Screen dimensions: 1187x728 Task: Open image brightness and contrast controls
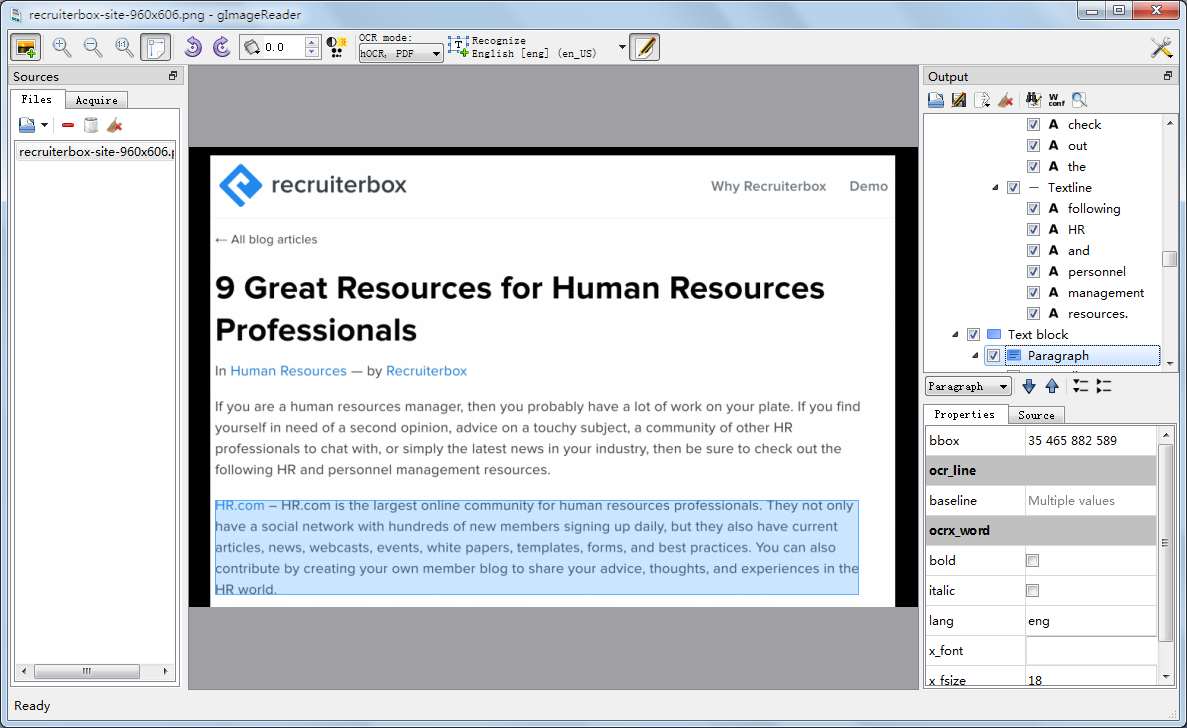point(337,48)
